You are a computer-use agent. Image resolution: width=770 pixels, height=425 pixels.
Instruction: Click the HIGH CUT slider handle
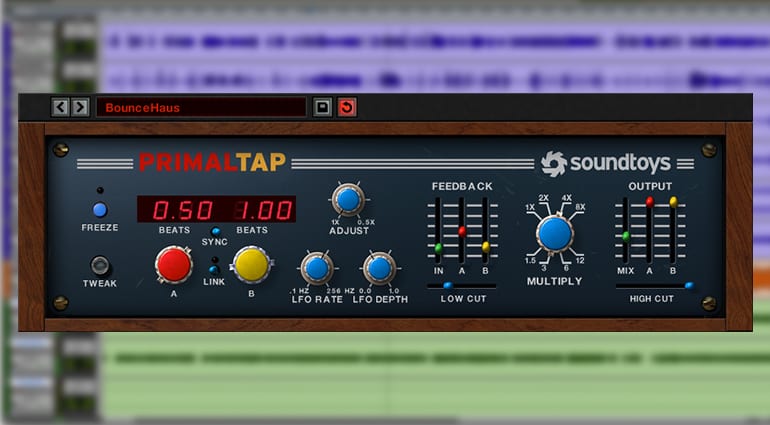689,285
